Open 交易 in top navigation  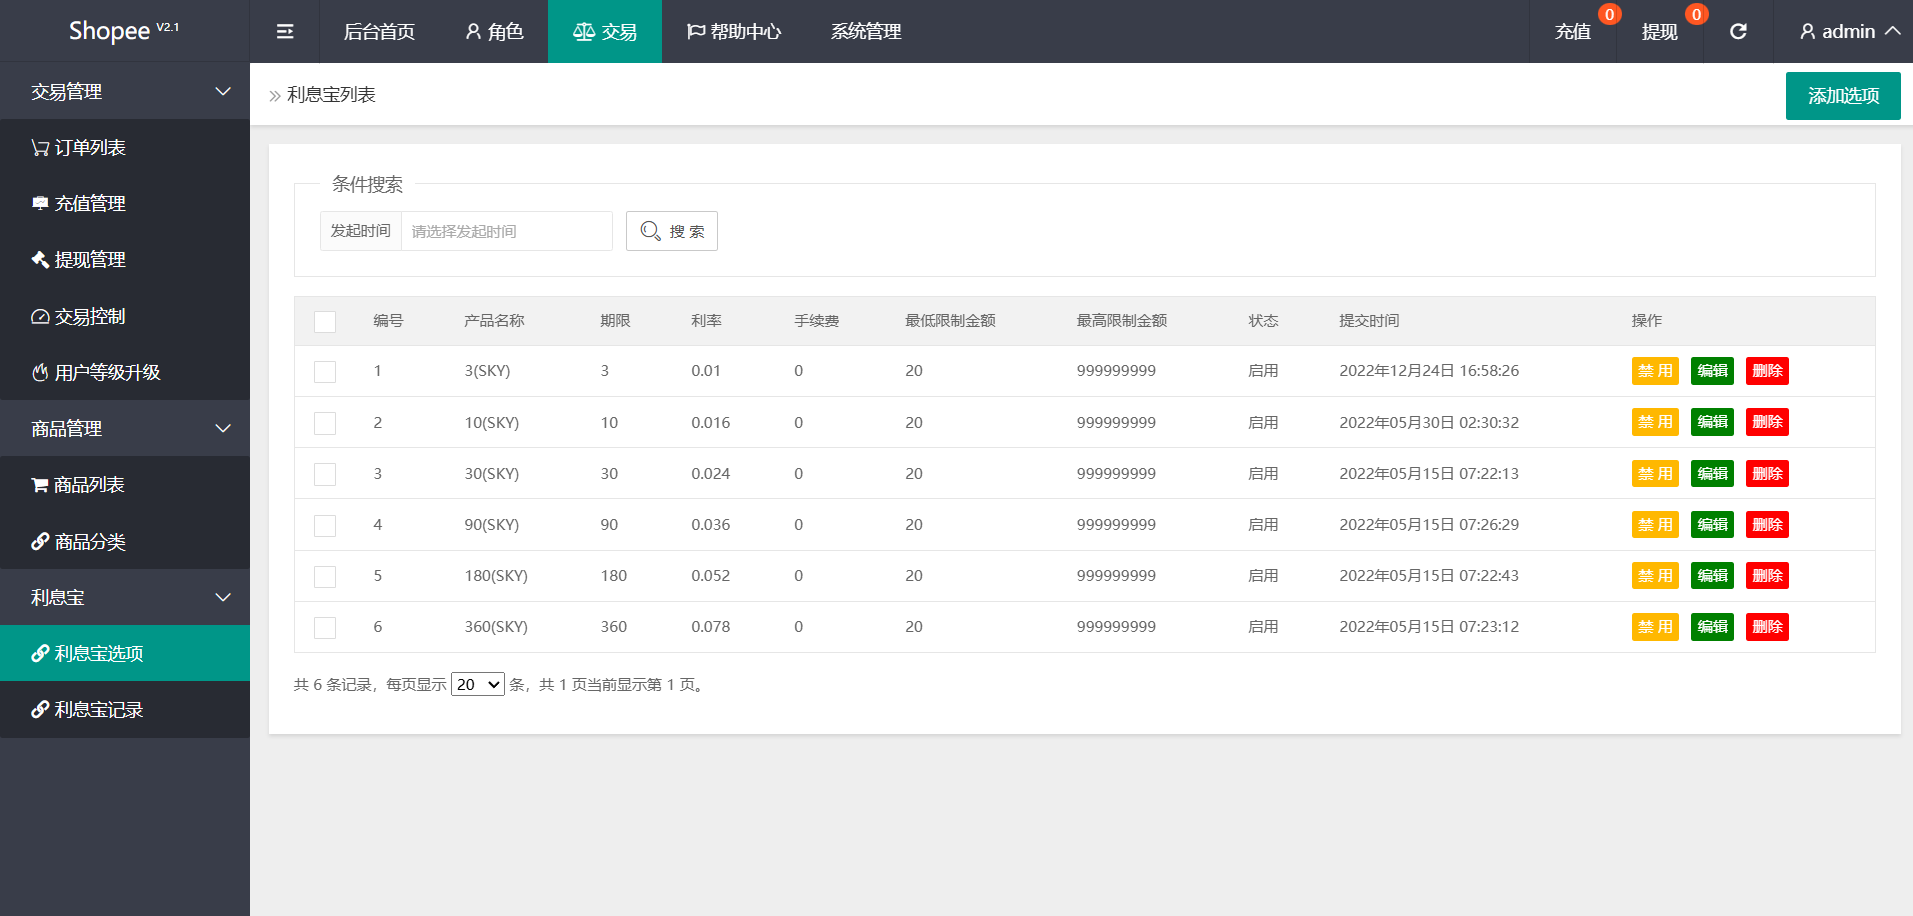[605, 32]
